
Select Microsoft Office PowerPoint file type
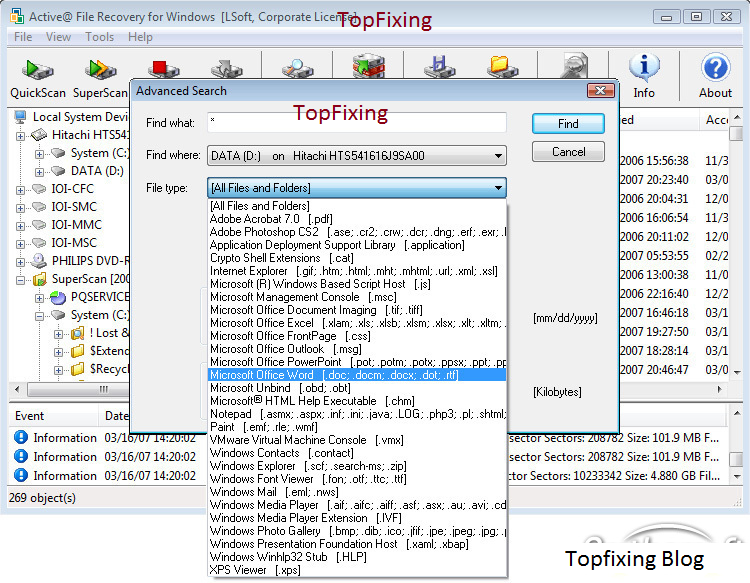pos(357,362)
